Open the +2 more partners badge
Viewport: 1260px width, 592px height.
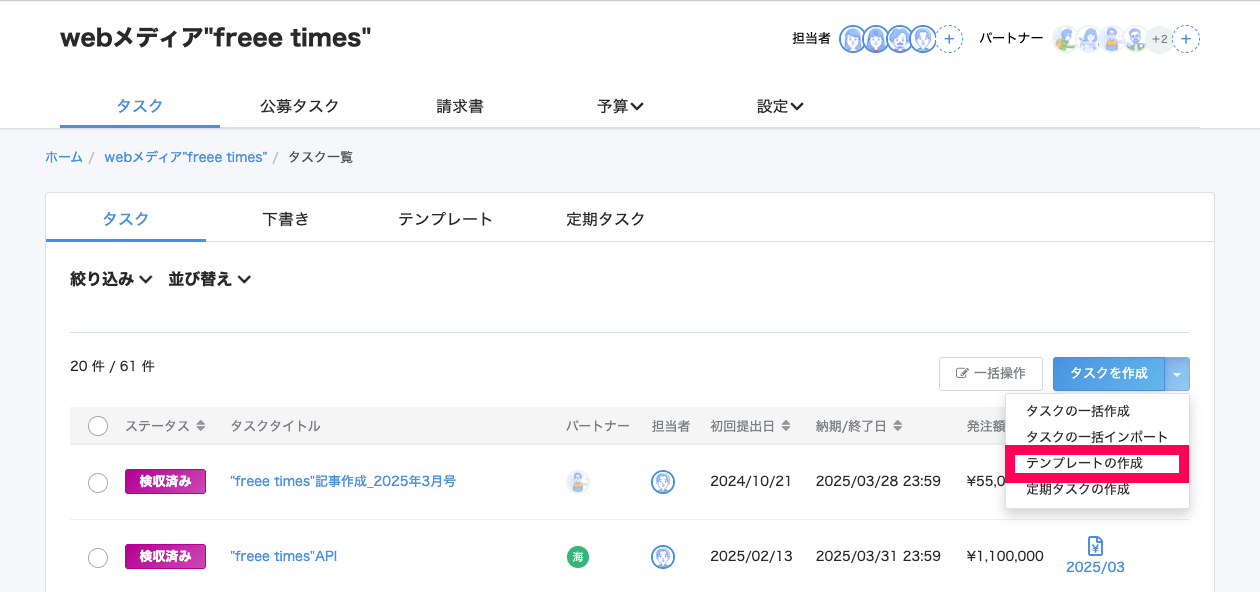[x=1160, y=39]
